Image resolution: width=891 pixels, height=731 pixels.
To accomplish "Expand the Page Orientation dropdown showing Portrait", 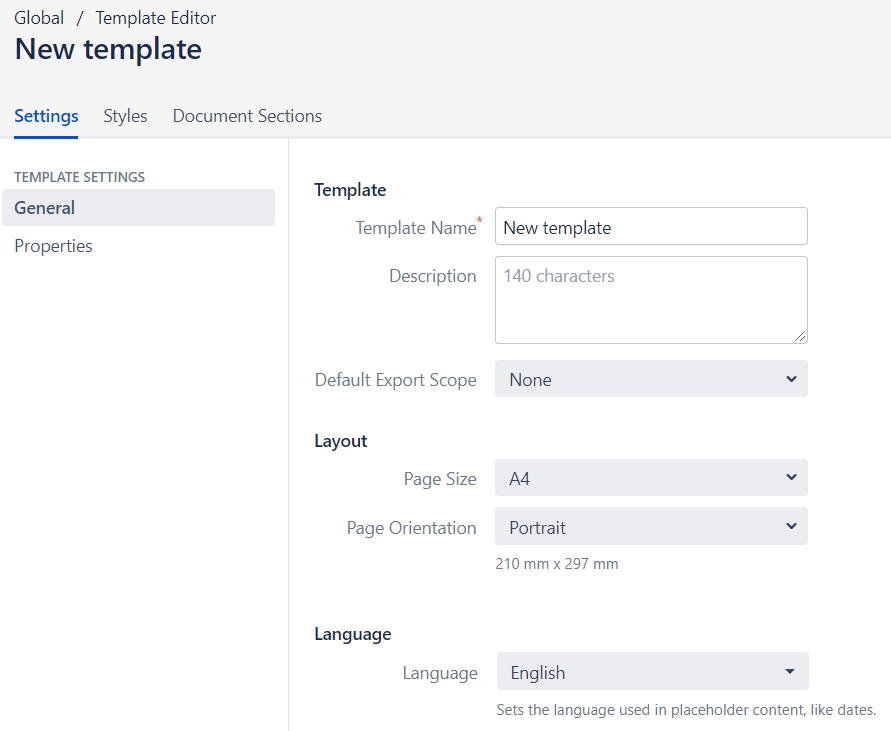I will coord(651,526).
